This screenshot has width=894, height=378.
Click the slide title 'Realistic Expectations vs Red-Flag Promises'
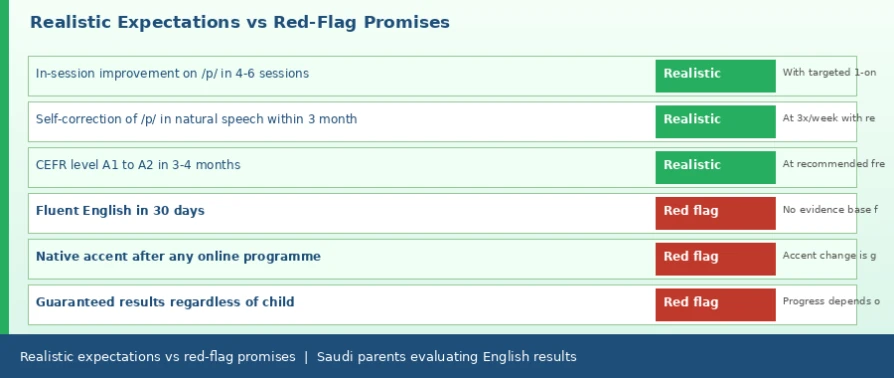coord(239,22)
